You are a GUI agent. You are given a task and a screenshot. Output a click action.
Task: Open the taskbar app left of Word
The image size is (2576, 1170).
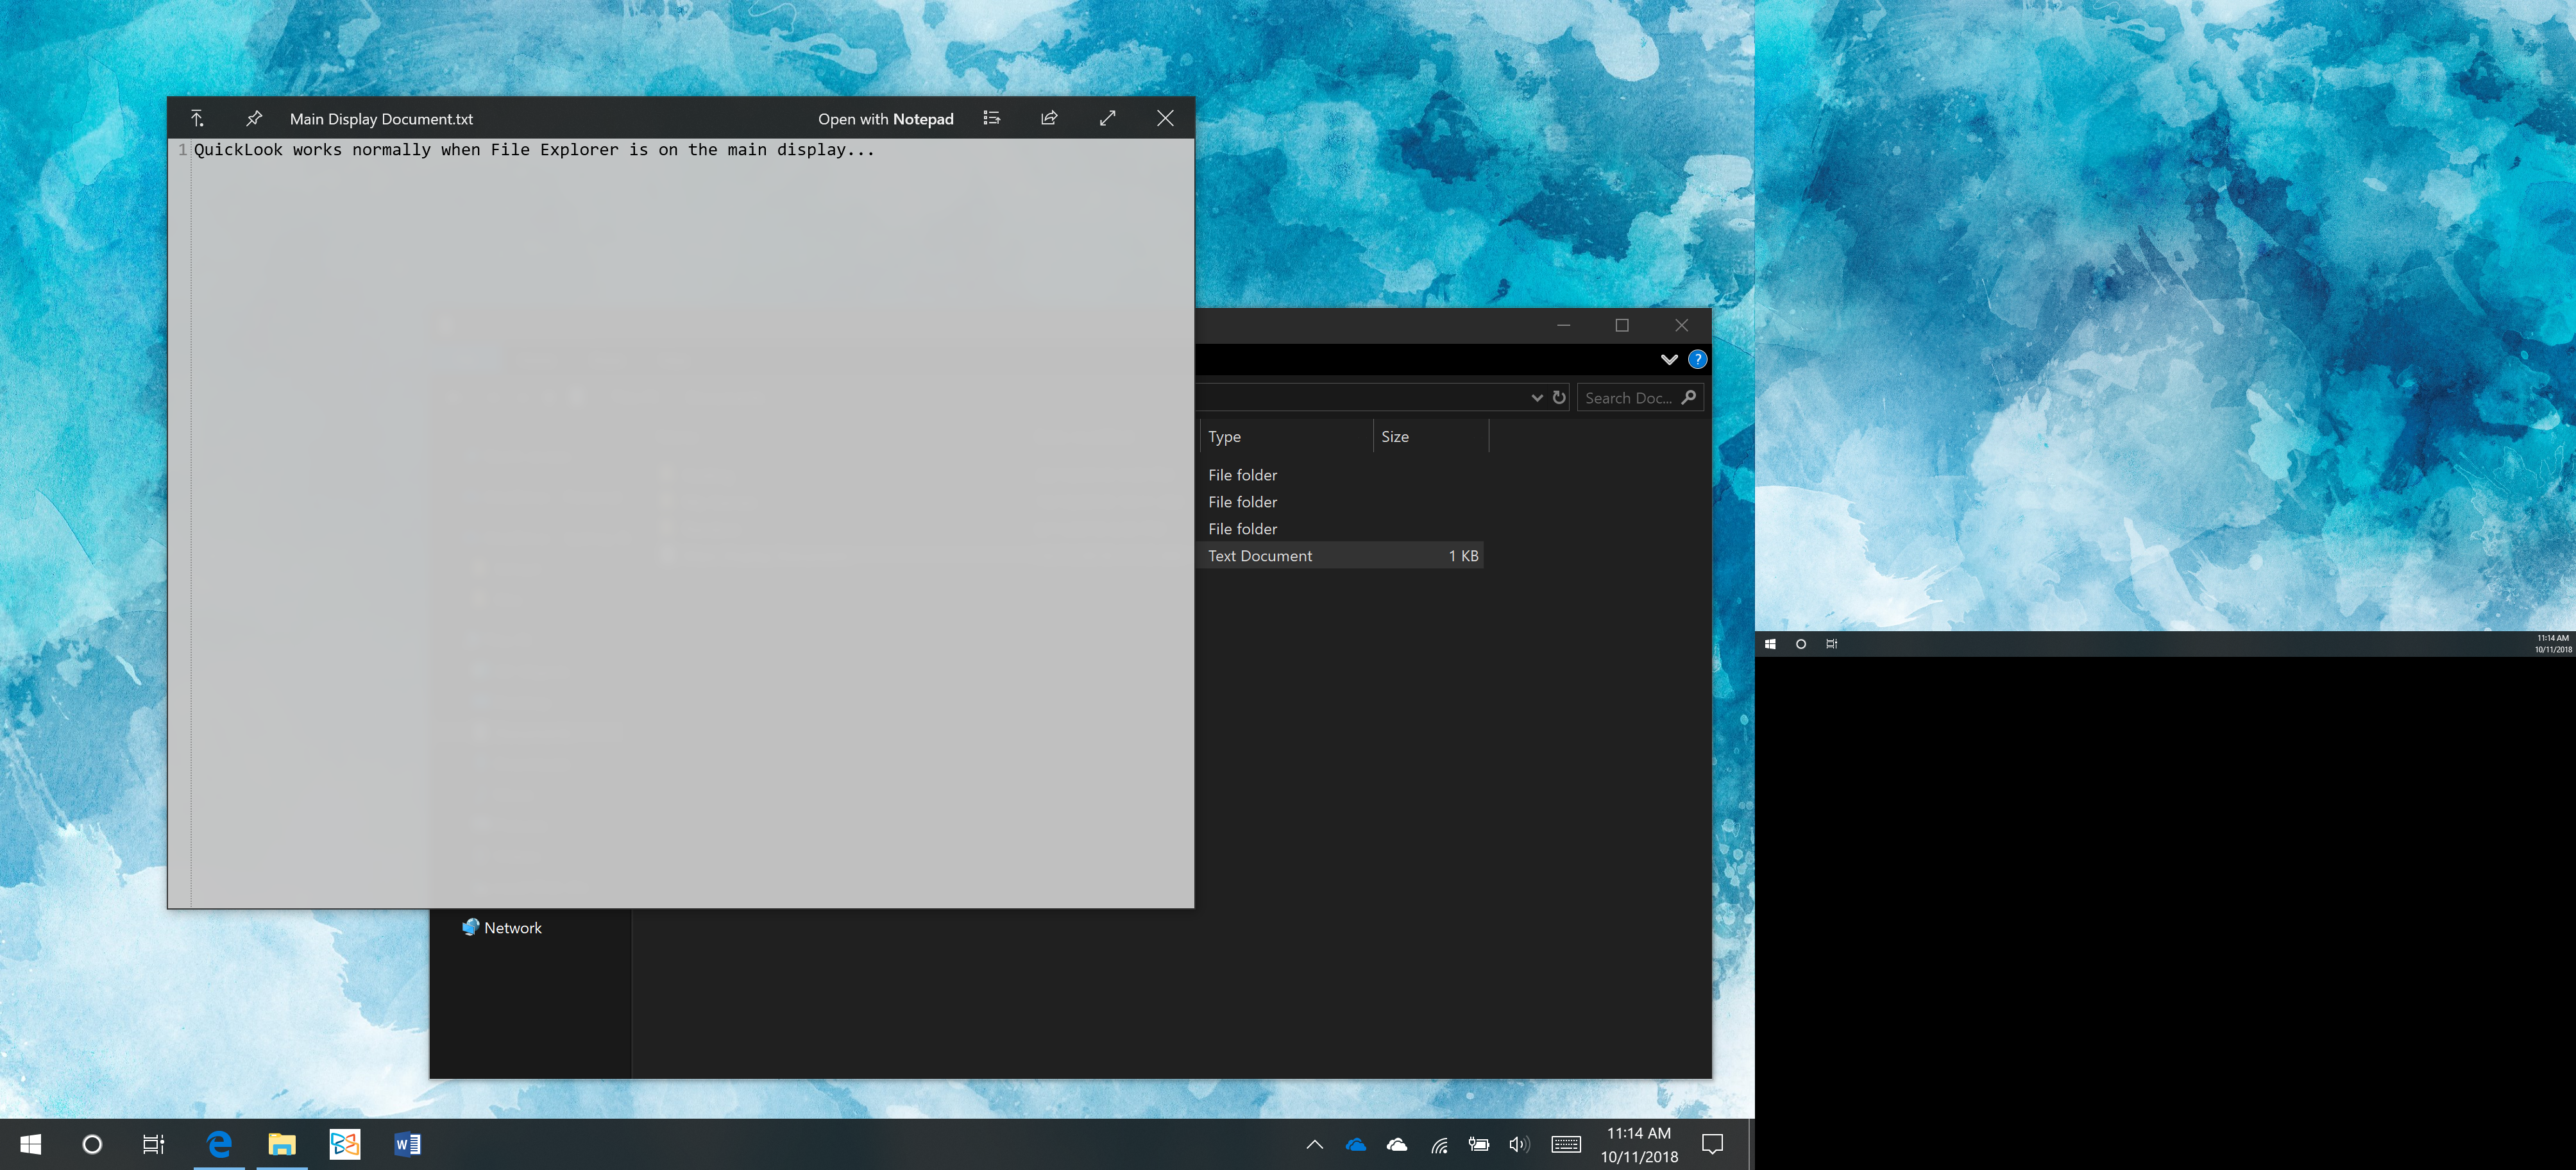tap(345, 1144)
